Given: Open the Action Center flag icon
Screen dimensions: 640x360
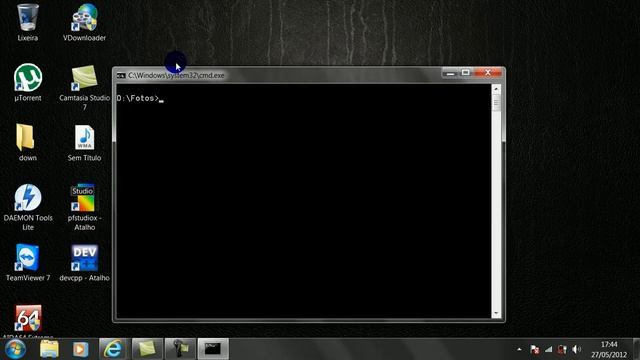Looking at the screenshot, I should pos(534,349).
